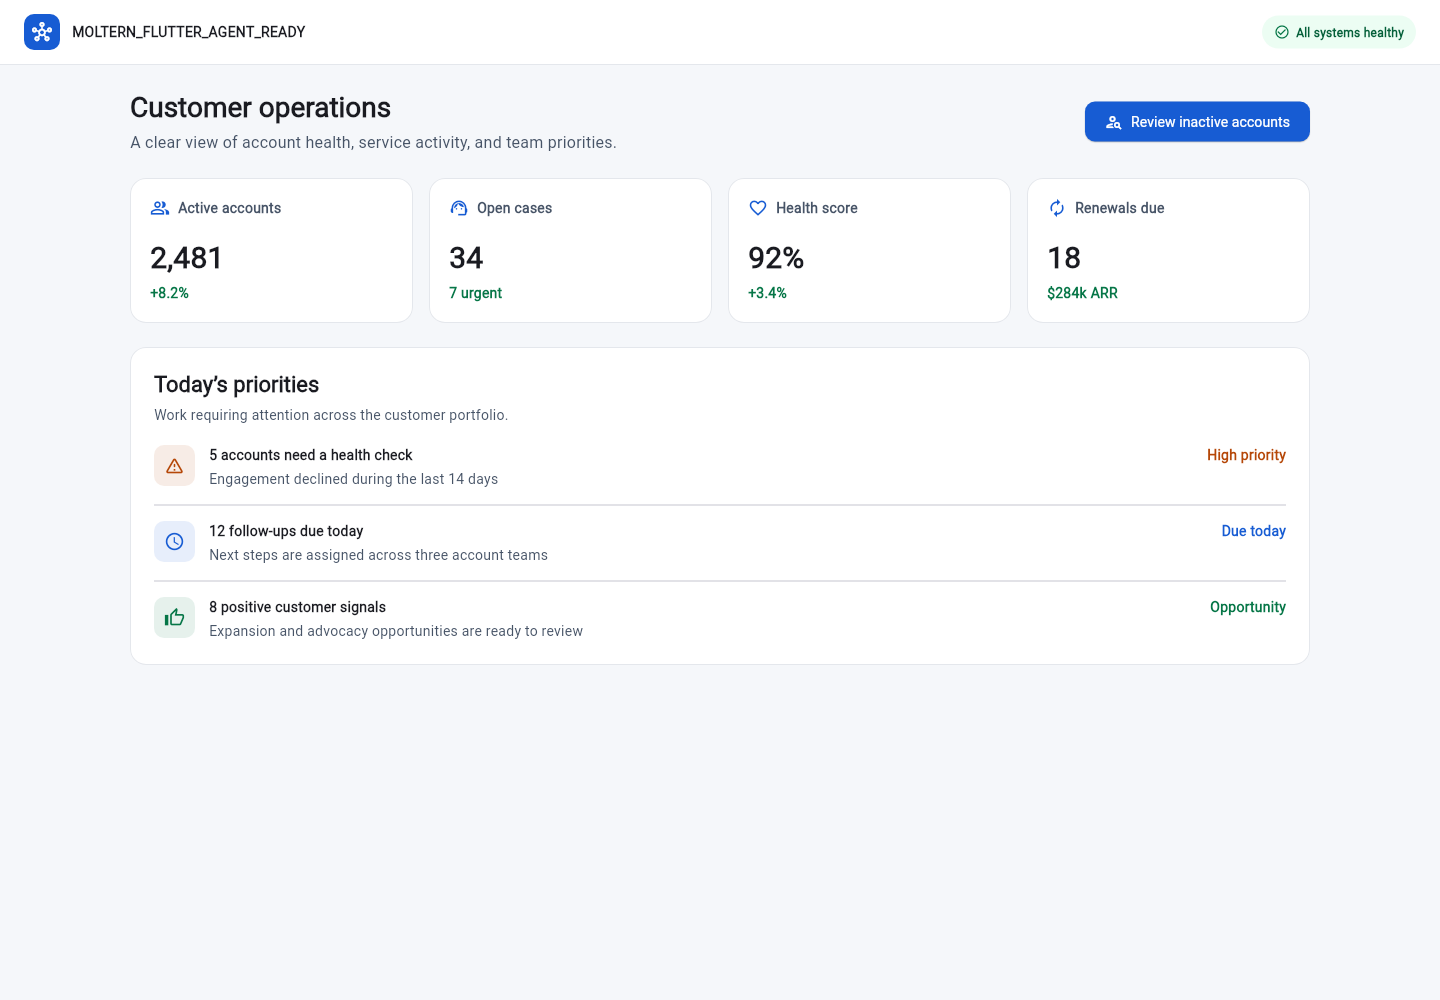Click the +8.2% change under Active accounts

pyautogui.click(x=169, y=293)
